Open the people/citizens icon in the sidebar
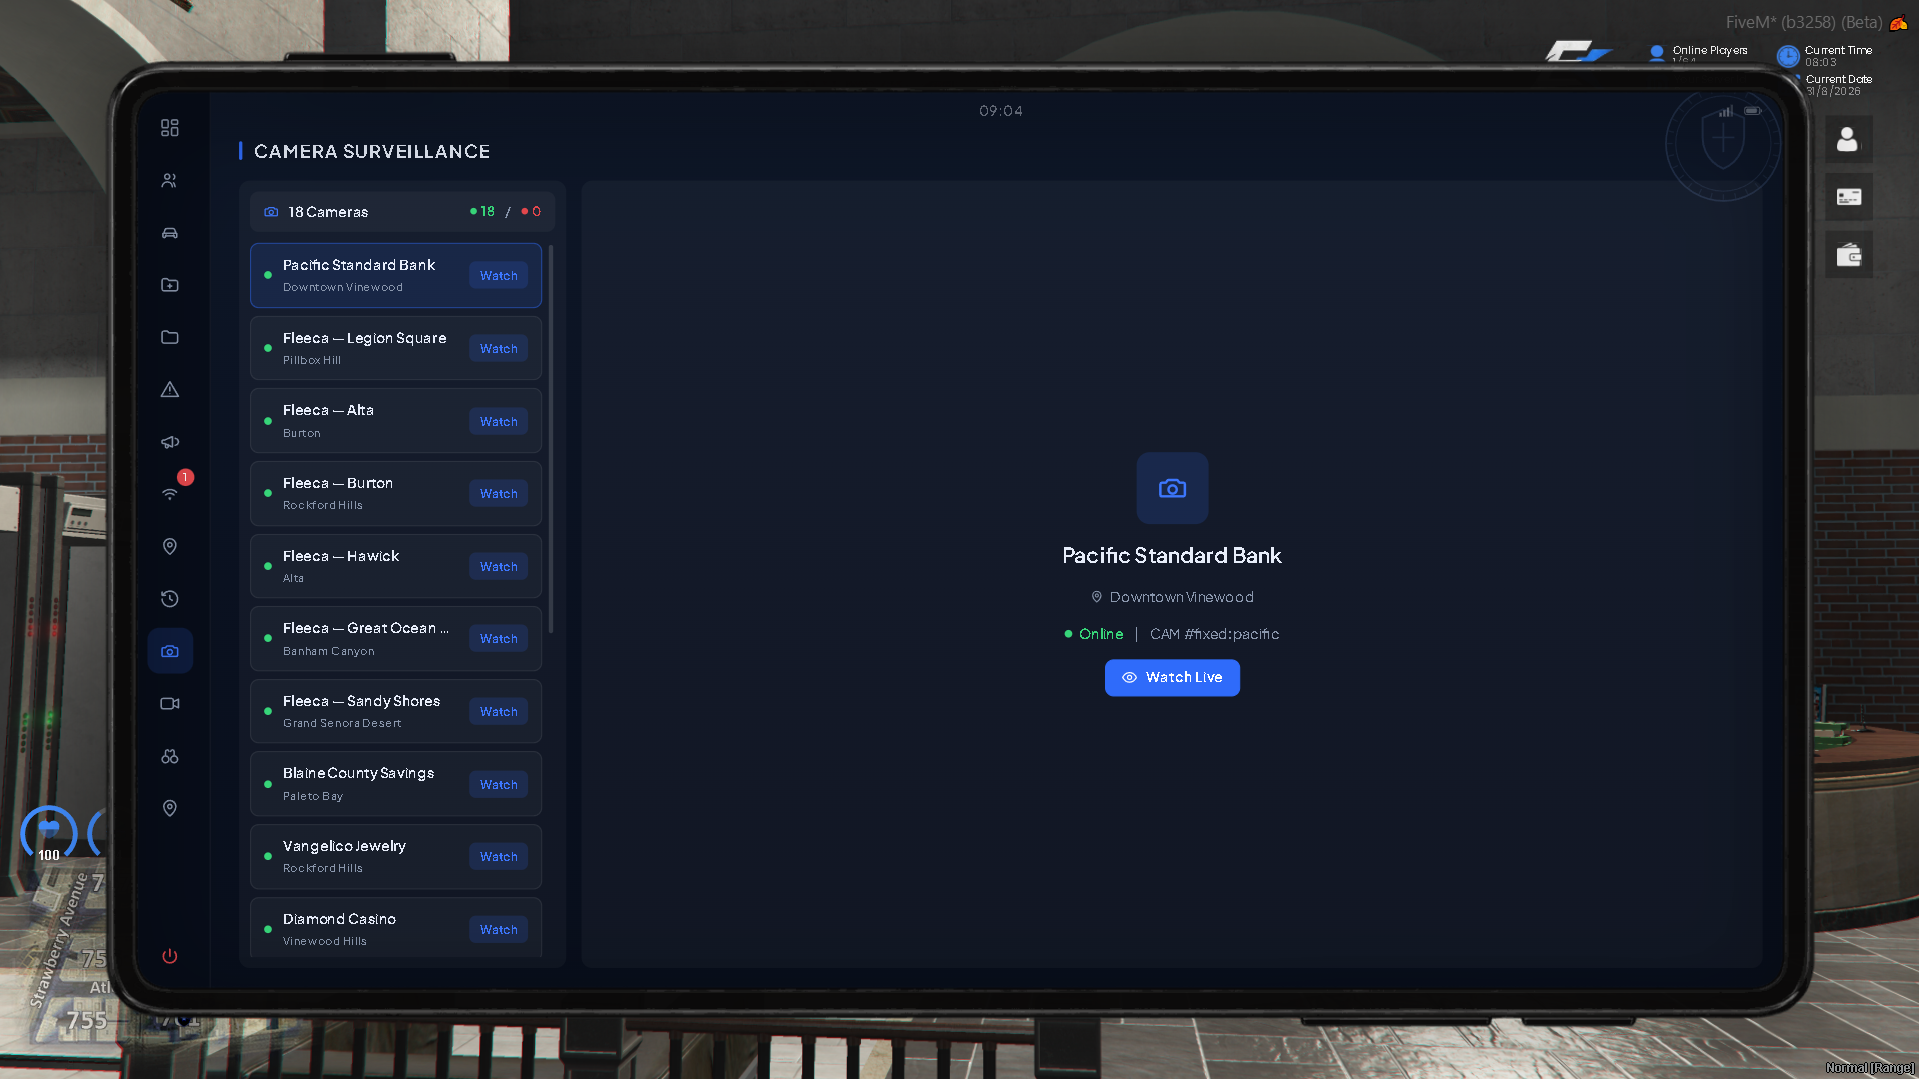Image resolution: width=1919 pixels, height=1079 pixels. (x=170, y=181)
